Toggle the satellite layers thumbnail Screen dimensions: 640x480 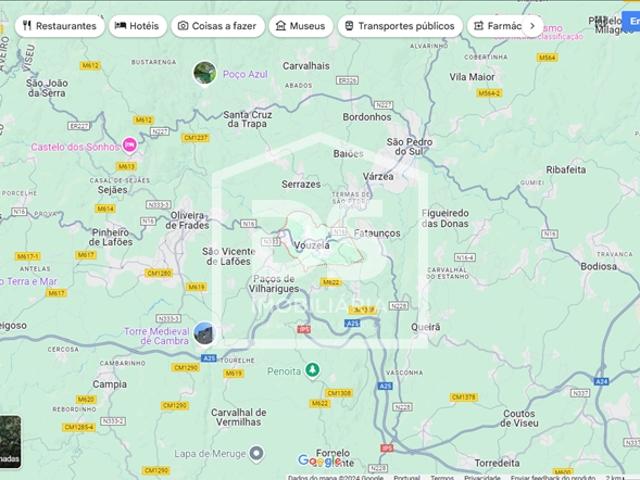point(10,442)
